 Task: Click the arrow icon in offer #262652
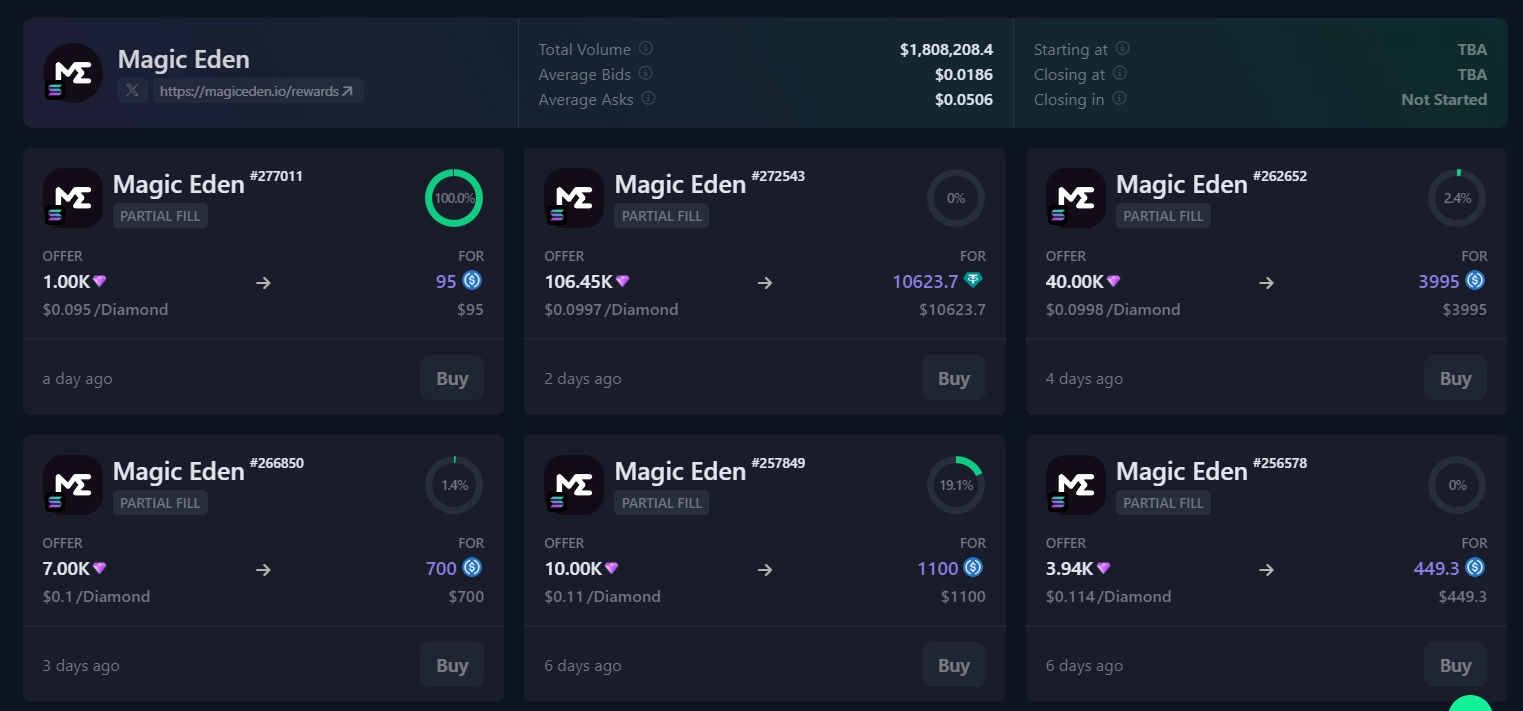1266,283
